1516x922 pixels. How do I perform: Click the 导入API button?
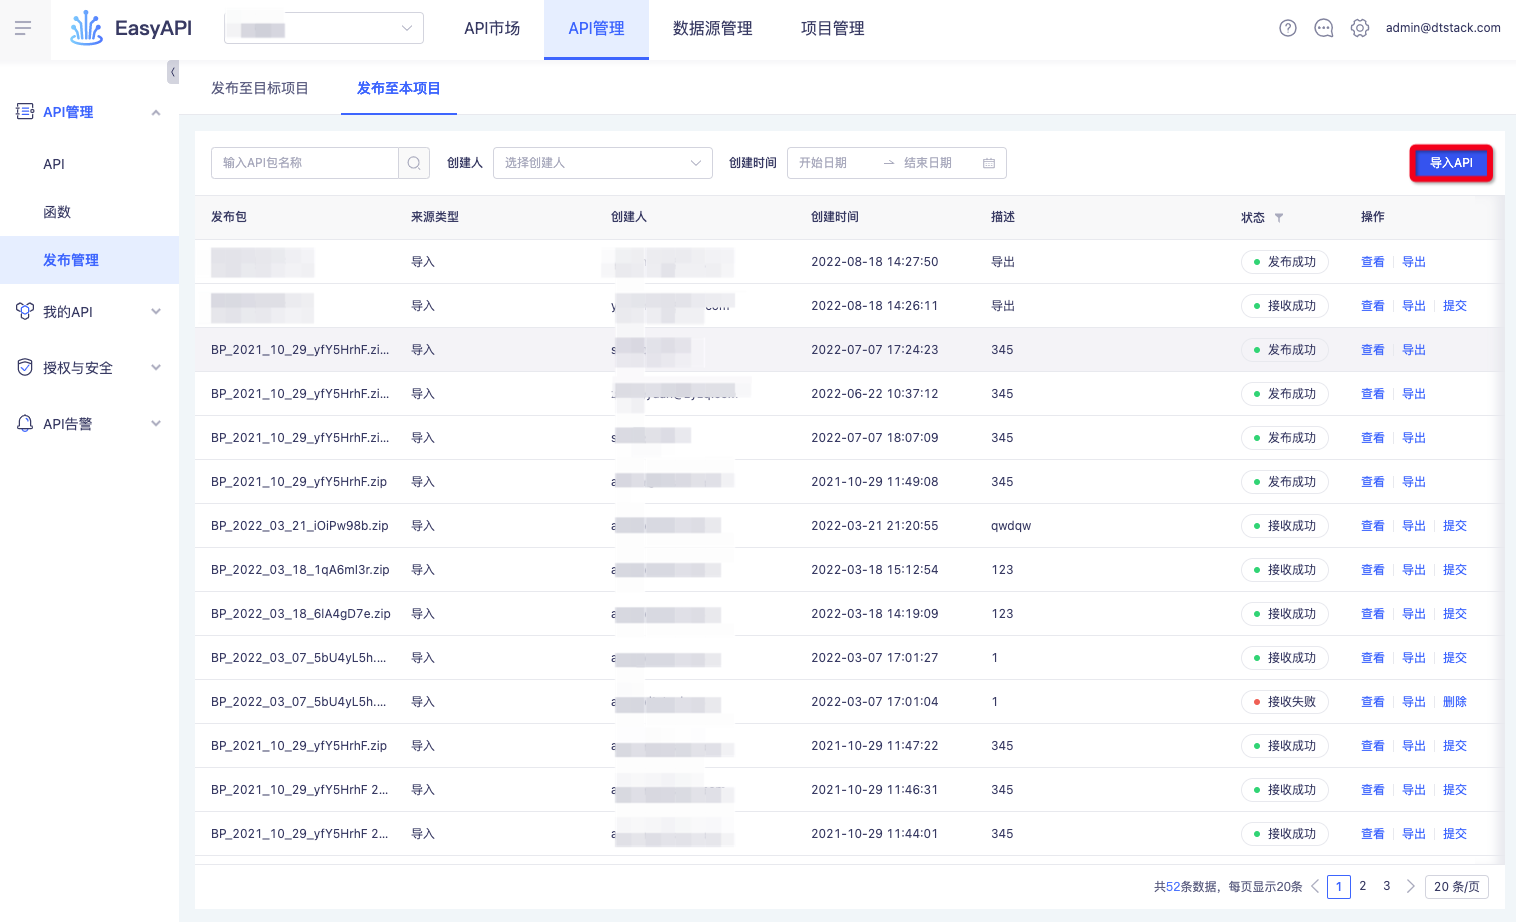tap(1451, 163)
